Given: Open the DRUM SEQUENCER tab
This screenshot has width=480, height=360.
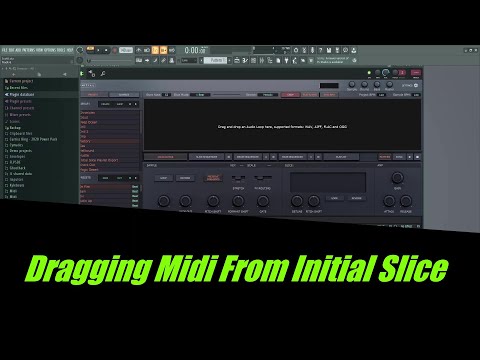Looking at the screenshot, I should click(x=248, y=157).
